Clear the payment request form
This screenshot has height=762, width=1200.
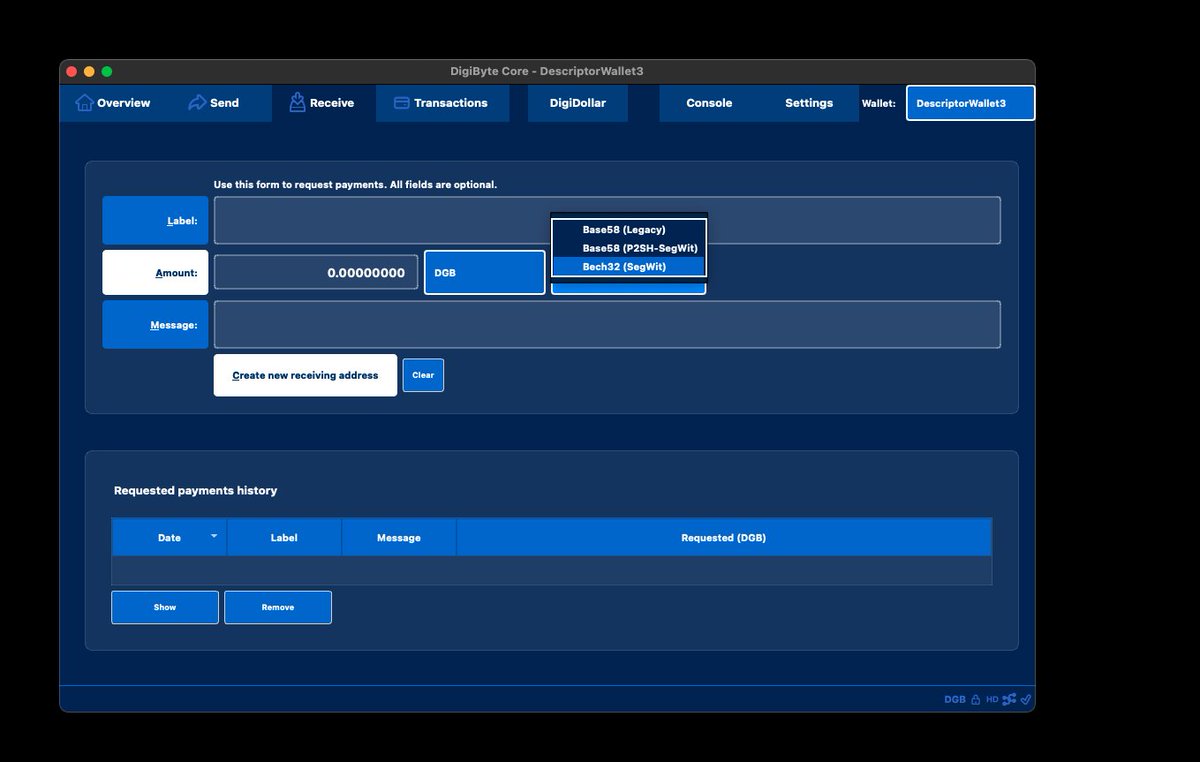pos(422,375)
